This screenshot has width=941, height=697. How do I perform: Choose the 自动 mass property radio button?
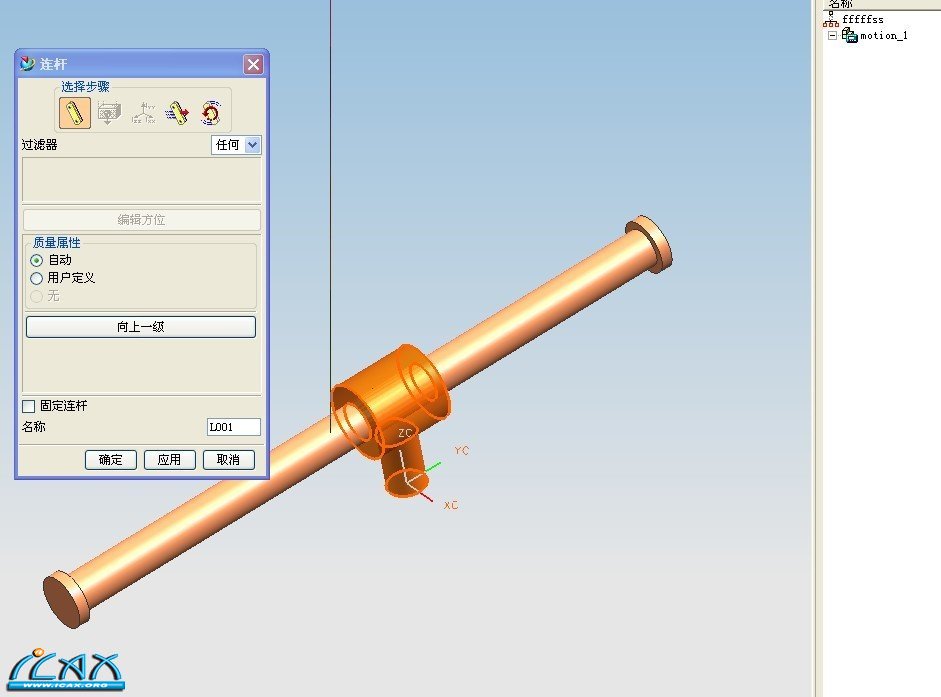[37, 261]
